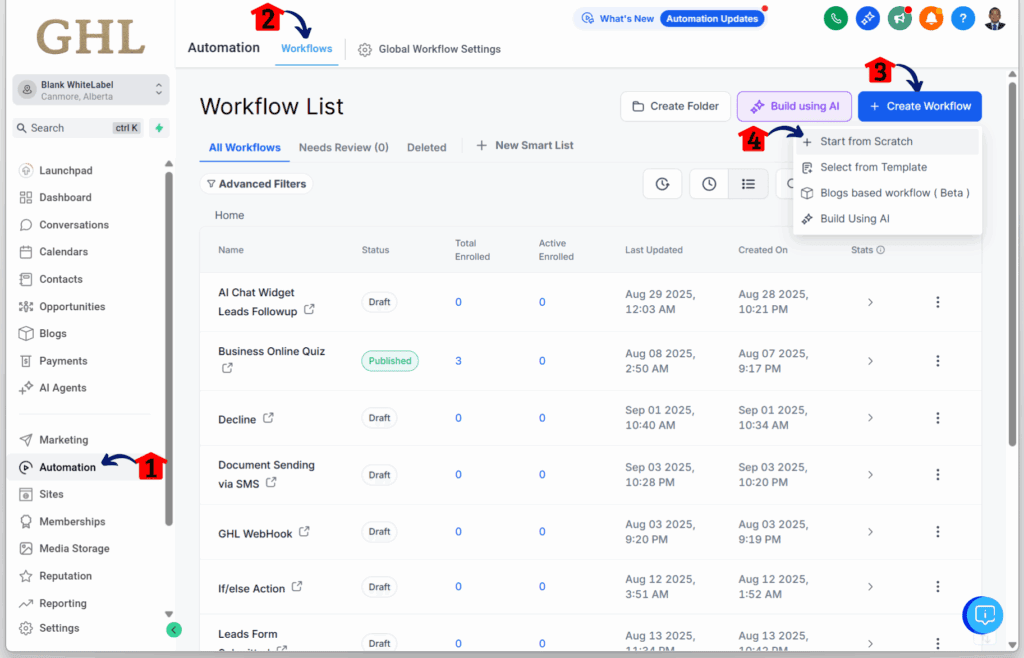
Task: Open external link icon for Document Sending via SMS
Action: tap(271, 482)
